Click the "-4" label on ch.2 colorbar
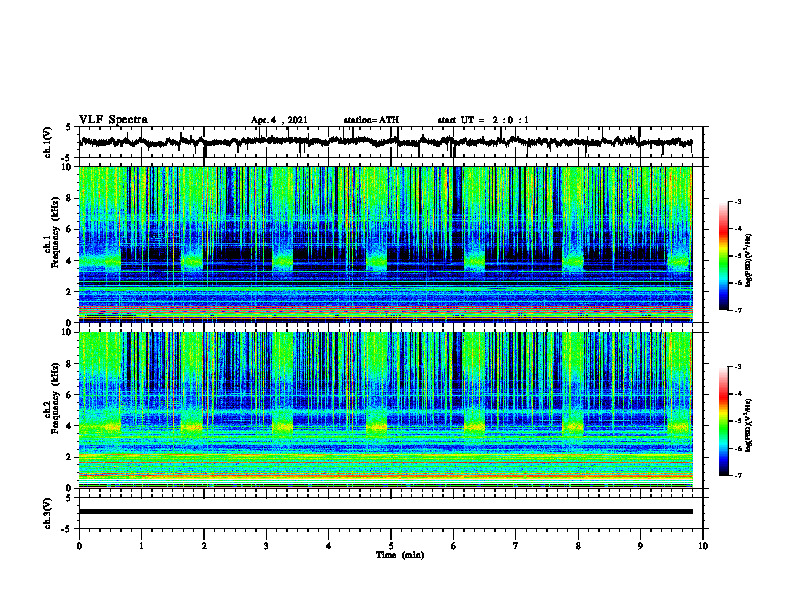Viewport: 792px width, 612px height. coord(737,394)
